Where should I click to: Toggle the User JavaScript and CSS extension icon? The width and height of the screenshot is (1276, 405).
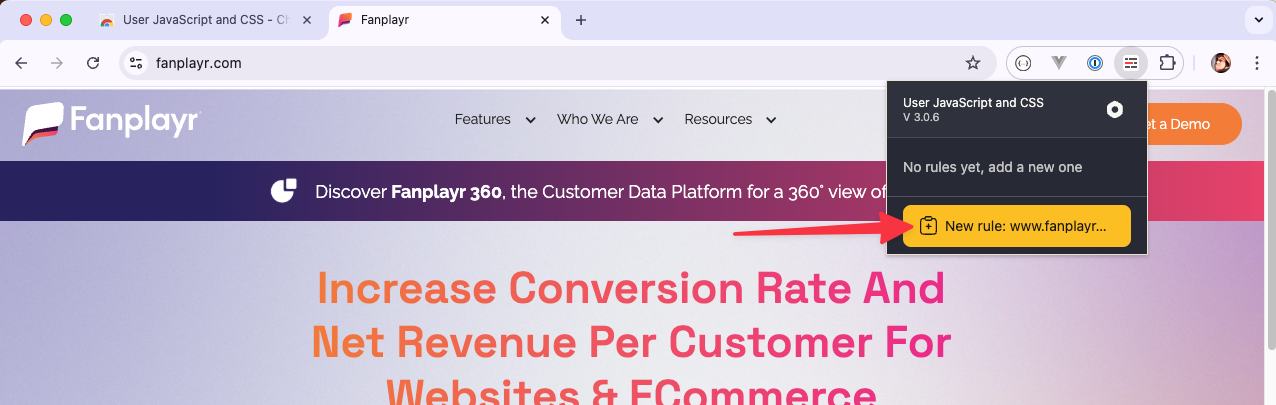pos(1131,63)
